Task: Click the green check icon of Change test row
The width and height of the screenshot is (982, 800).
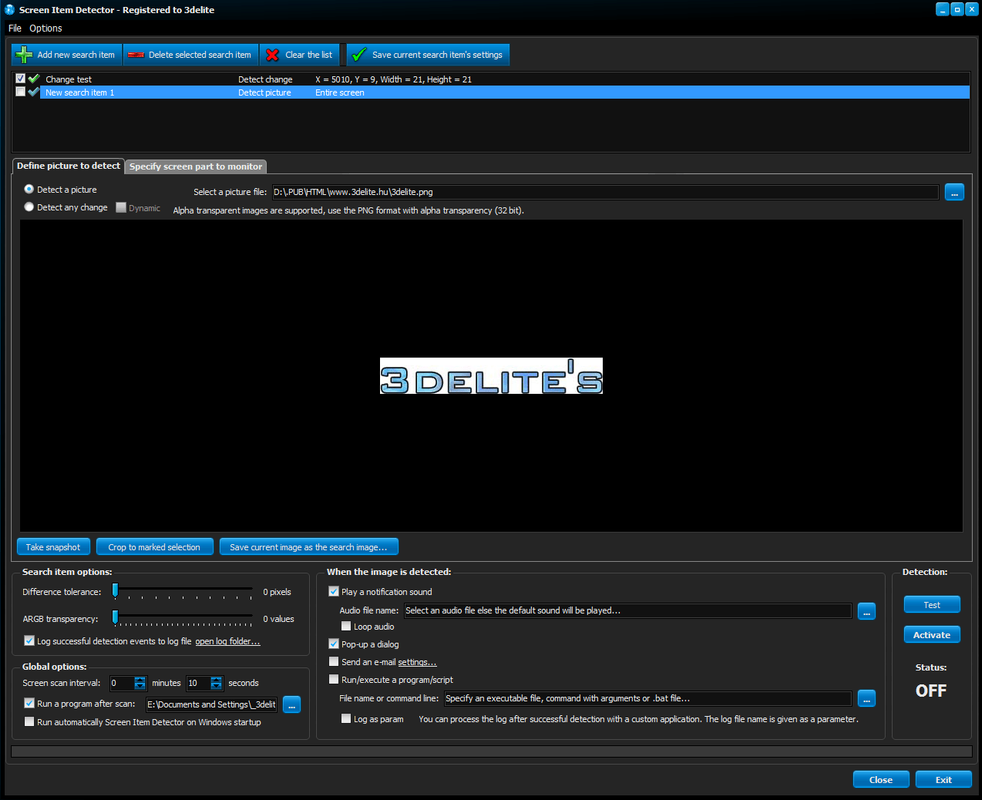Action: (34, 79)
